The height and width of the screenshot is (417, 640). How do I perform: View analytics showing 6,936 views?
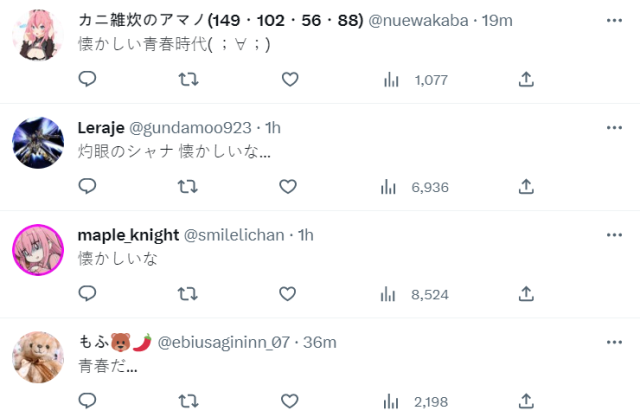click(414, 187)
